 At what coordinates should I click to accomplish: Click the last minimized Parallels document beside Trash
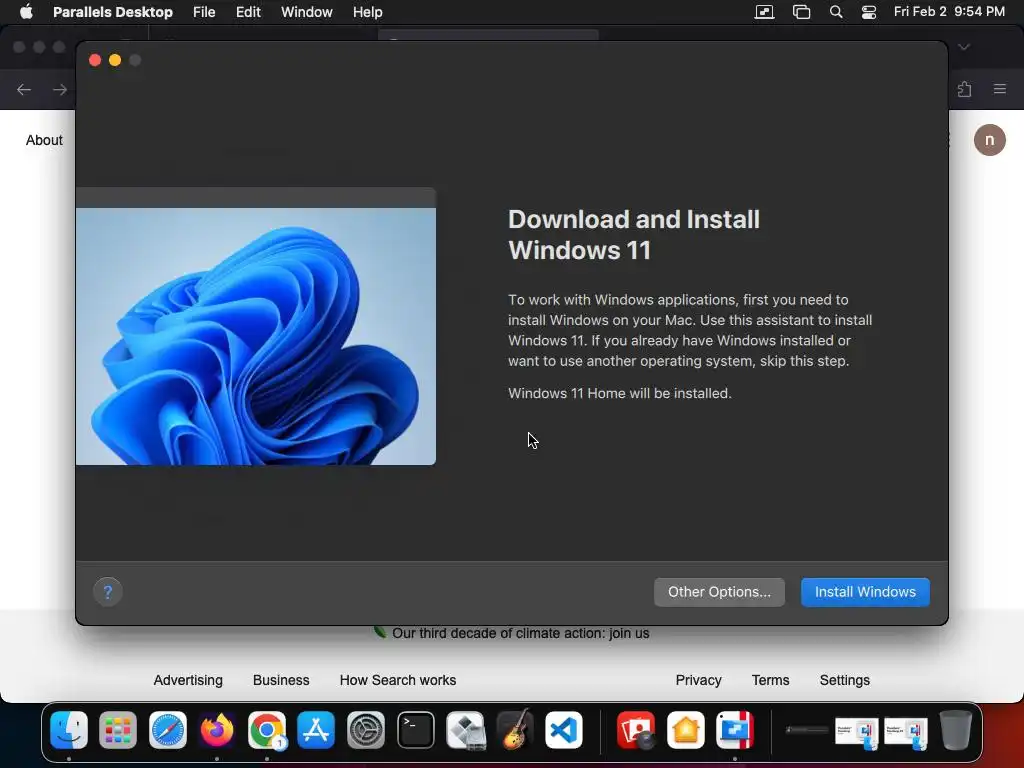pos(906,732)
